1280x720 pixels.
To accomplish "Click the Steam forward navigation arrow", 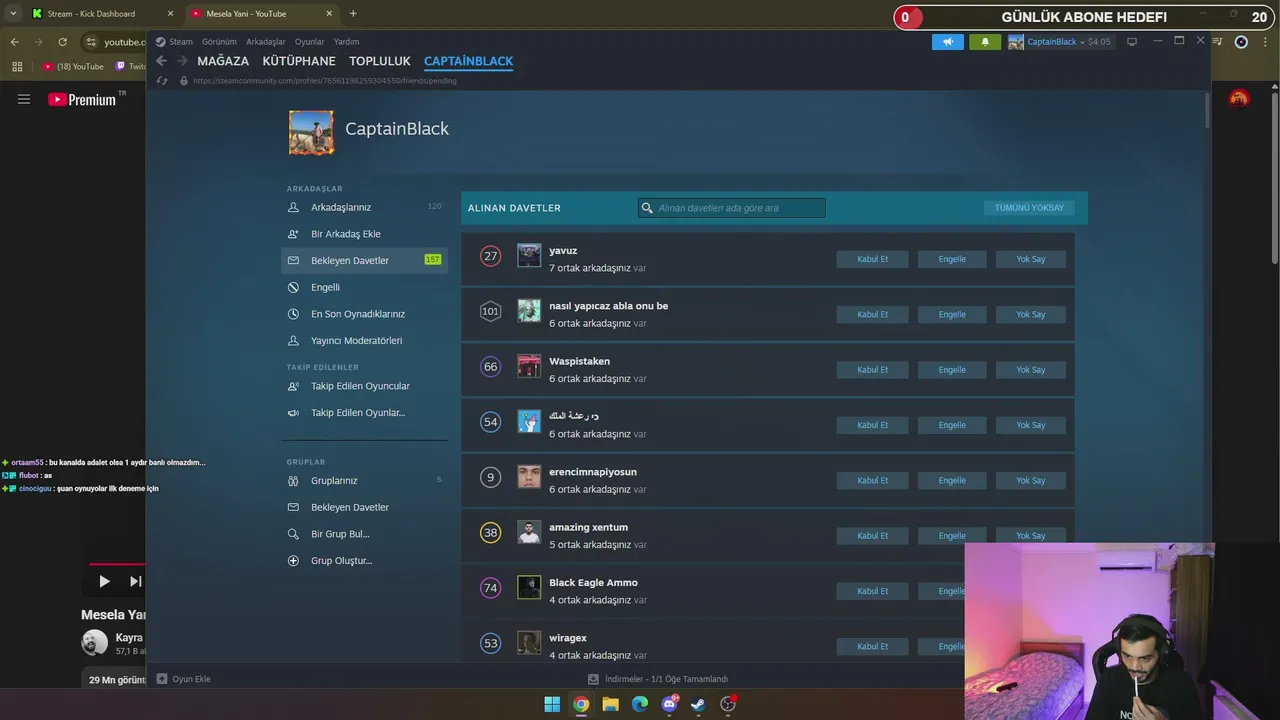I will 182,61.
